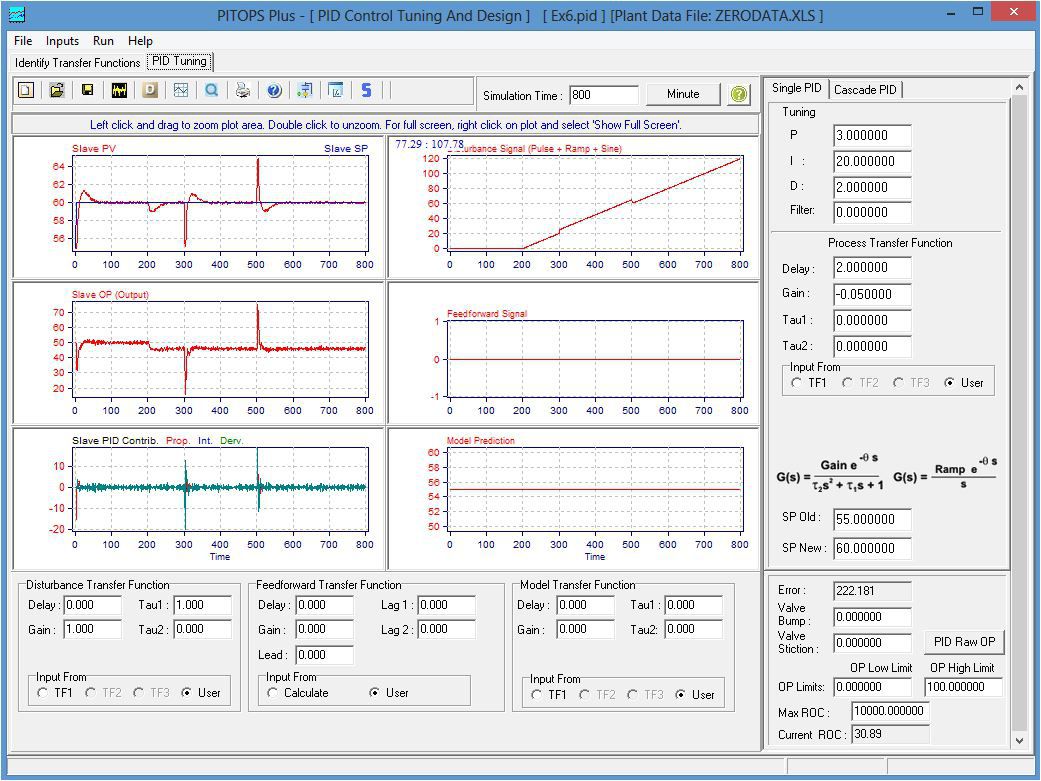
Task: Open the File menu
Action: (x=23, y=41)
